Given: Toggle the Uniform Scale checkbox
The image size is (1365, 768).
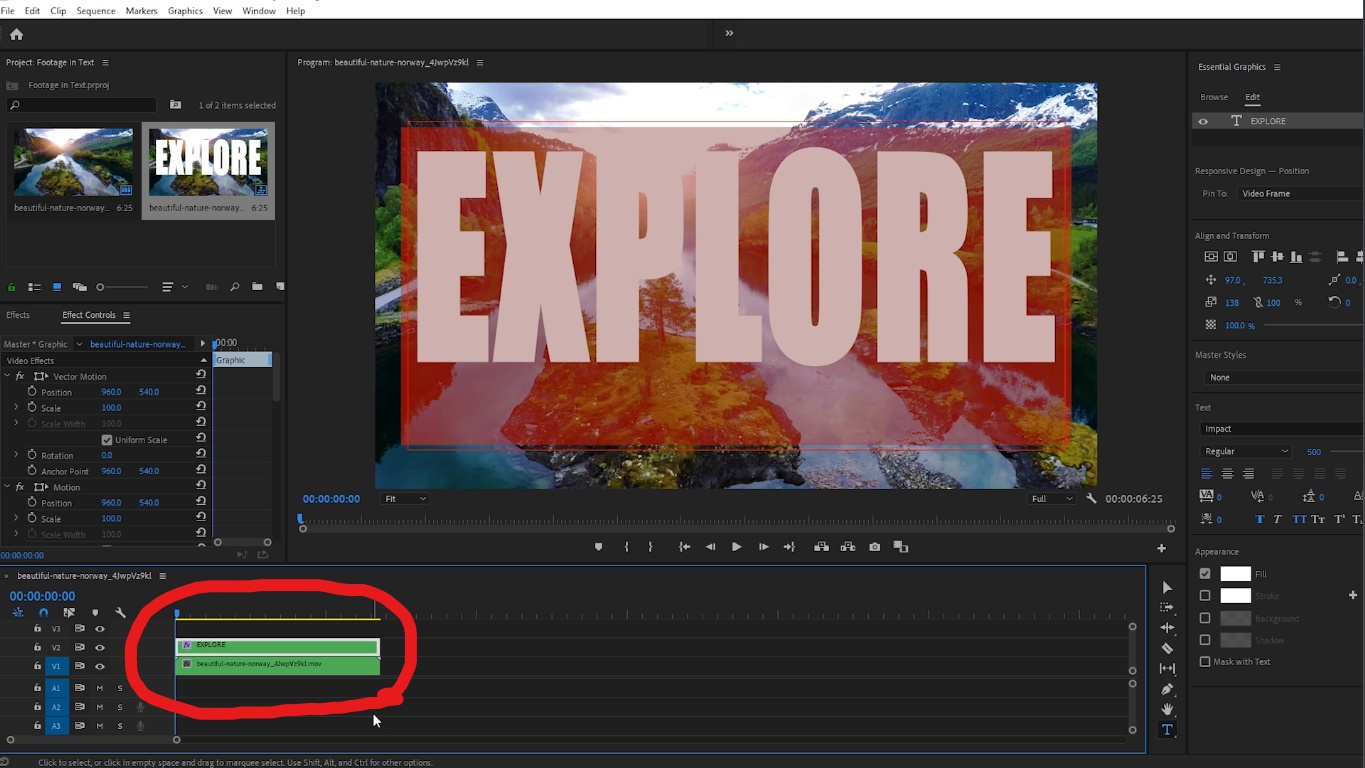Looking at the screenshot, I should pos(107,440).
